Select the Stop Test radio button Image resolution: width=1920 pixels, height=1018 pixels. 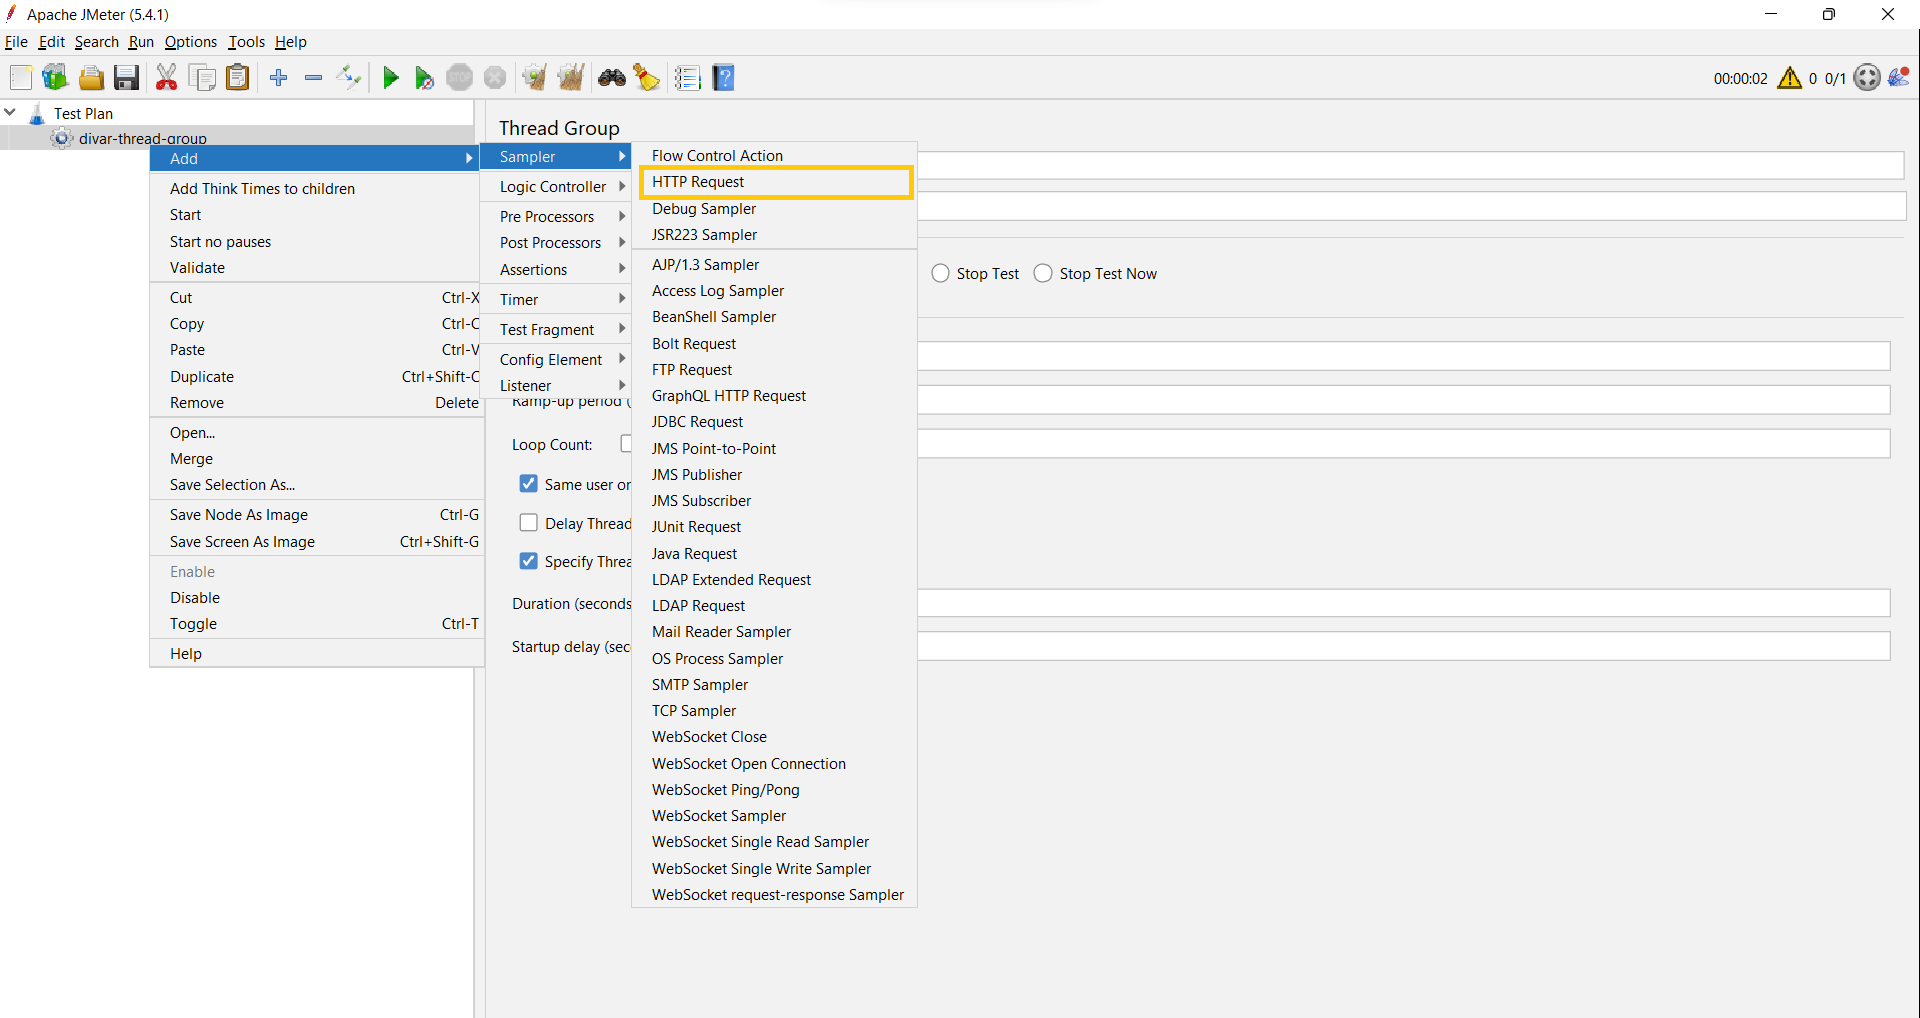coord(940,274)
